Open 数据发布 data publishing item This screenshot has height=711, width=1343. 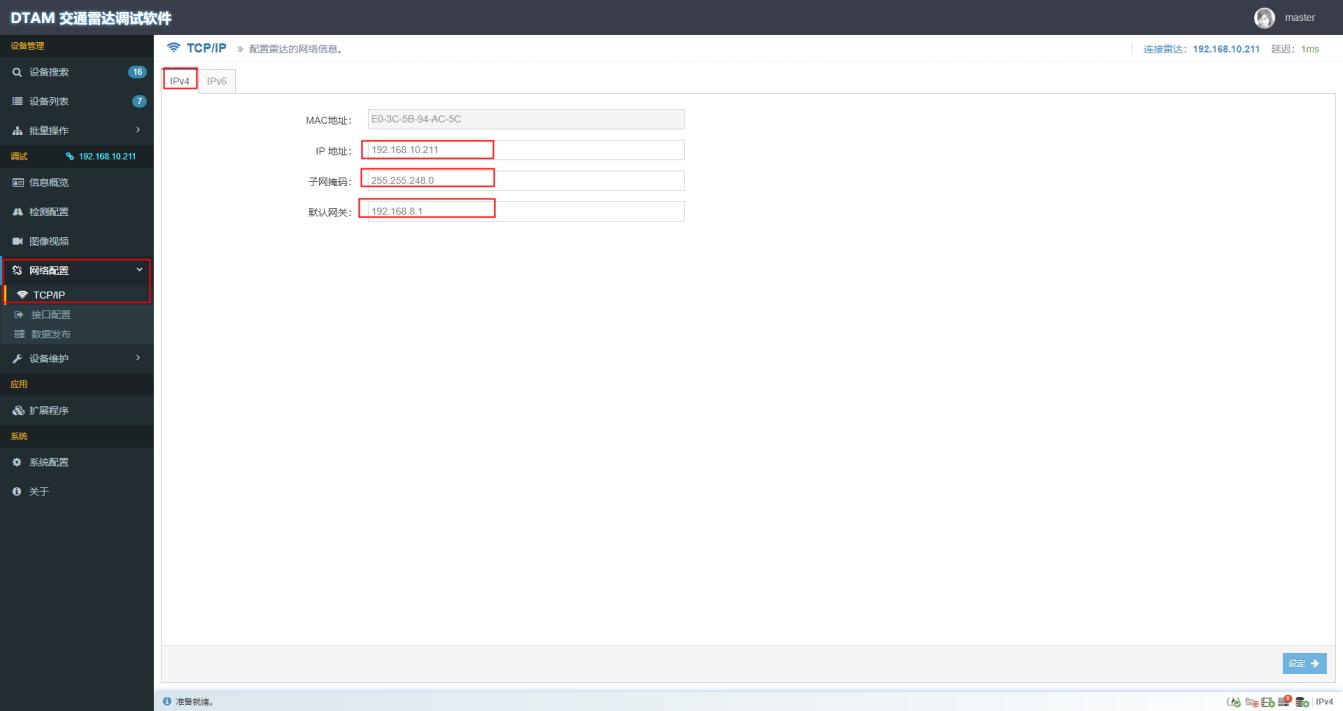(x=49, y=333)
